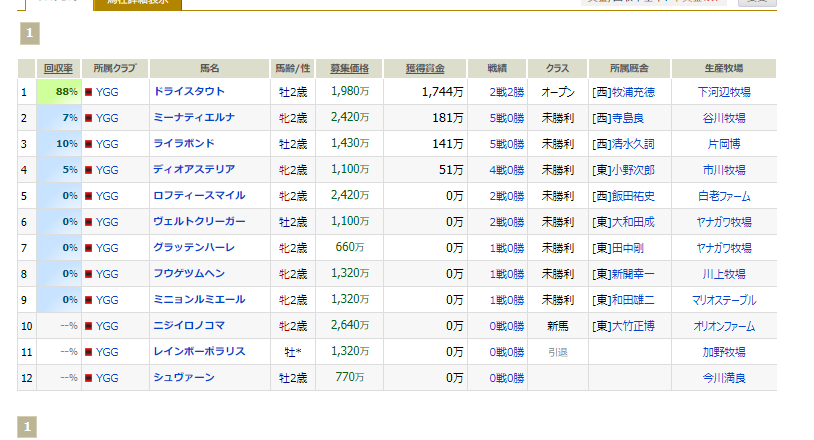Click the YGG club icon beside ライラボンド
The width and height of the screenshot is (814, 440).
click(90, 144)
